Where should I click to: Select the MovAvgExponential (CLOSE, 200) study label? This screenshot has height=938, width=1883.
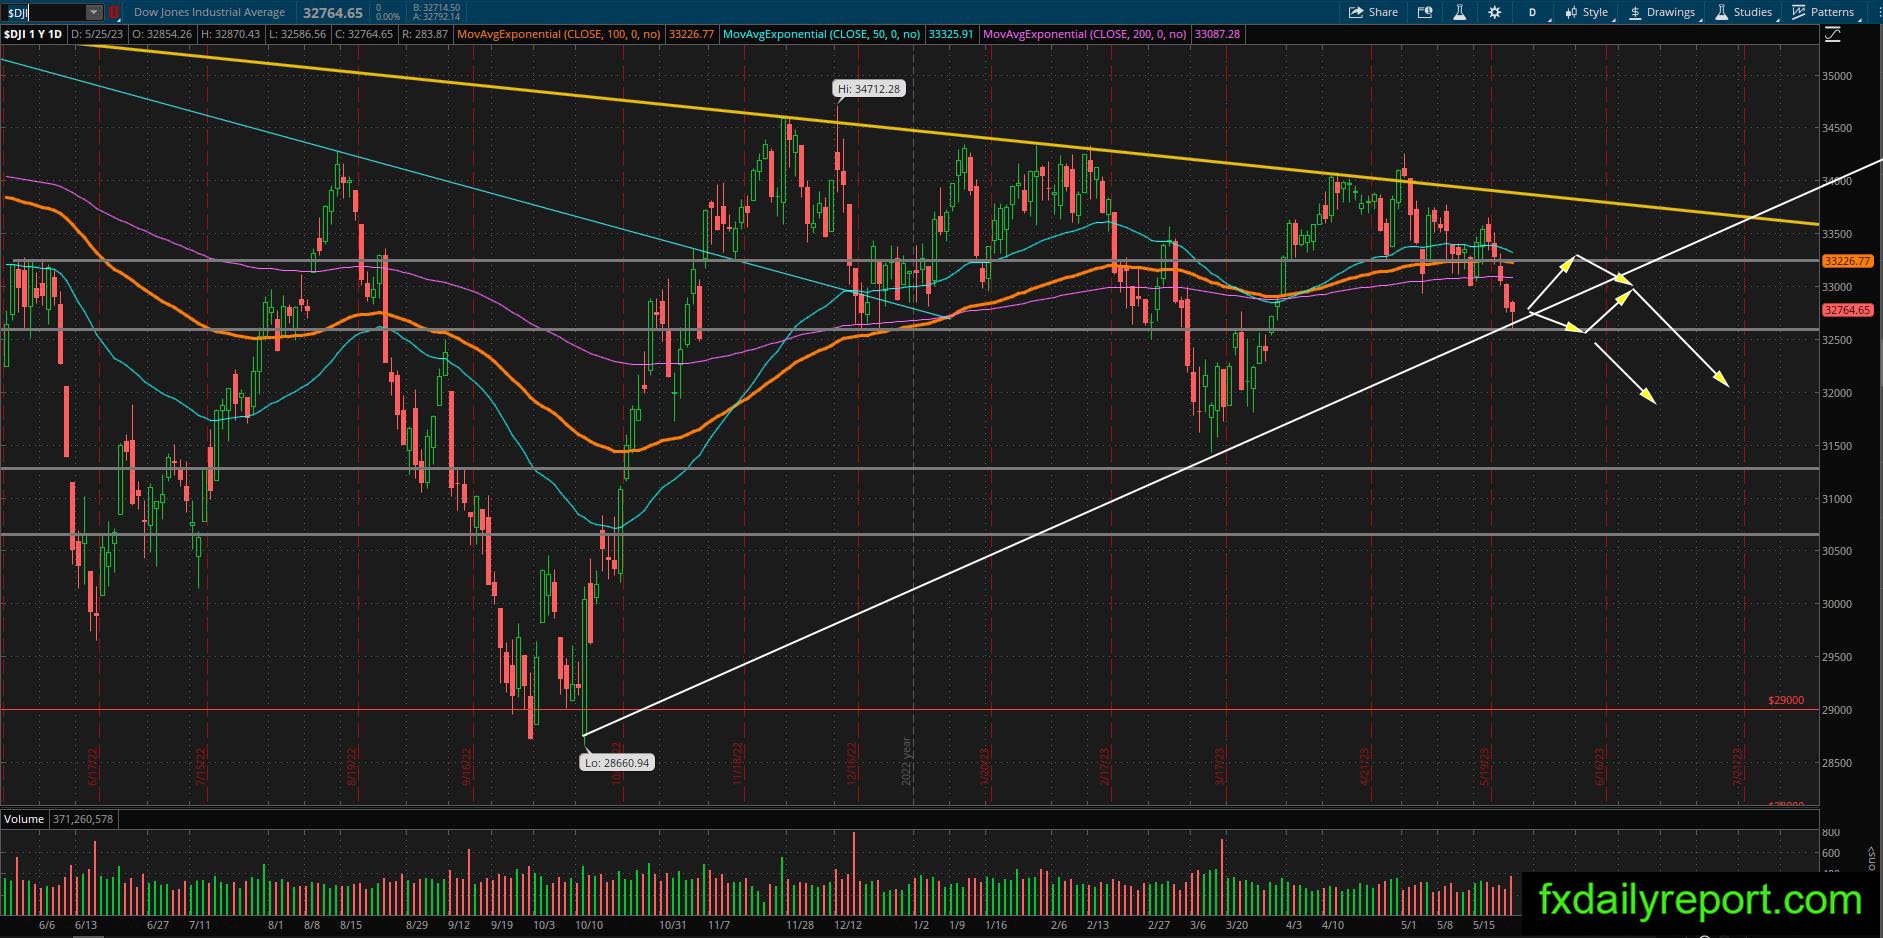1085,34
